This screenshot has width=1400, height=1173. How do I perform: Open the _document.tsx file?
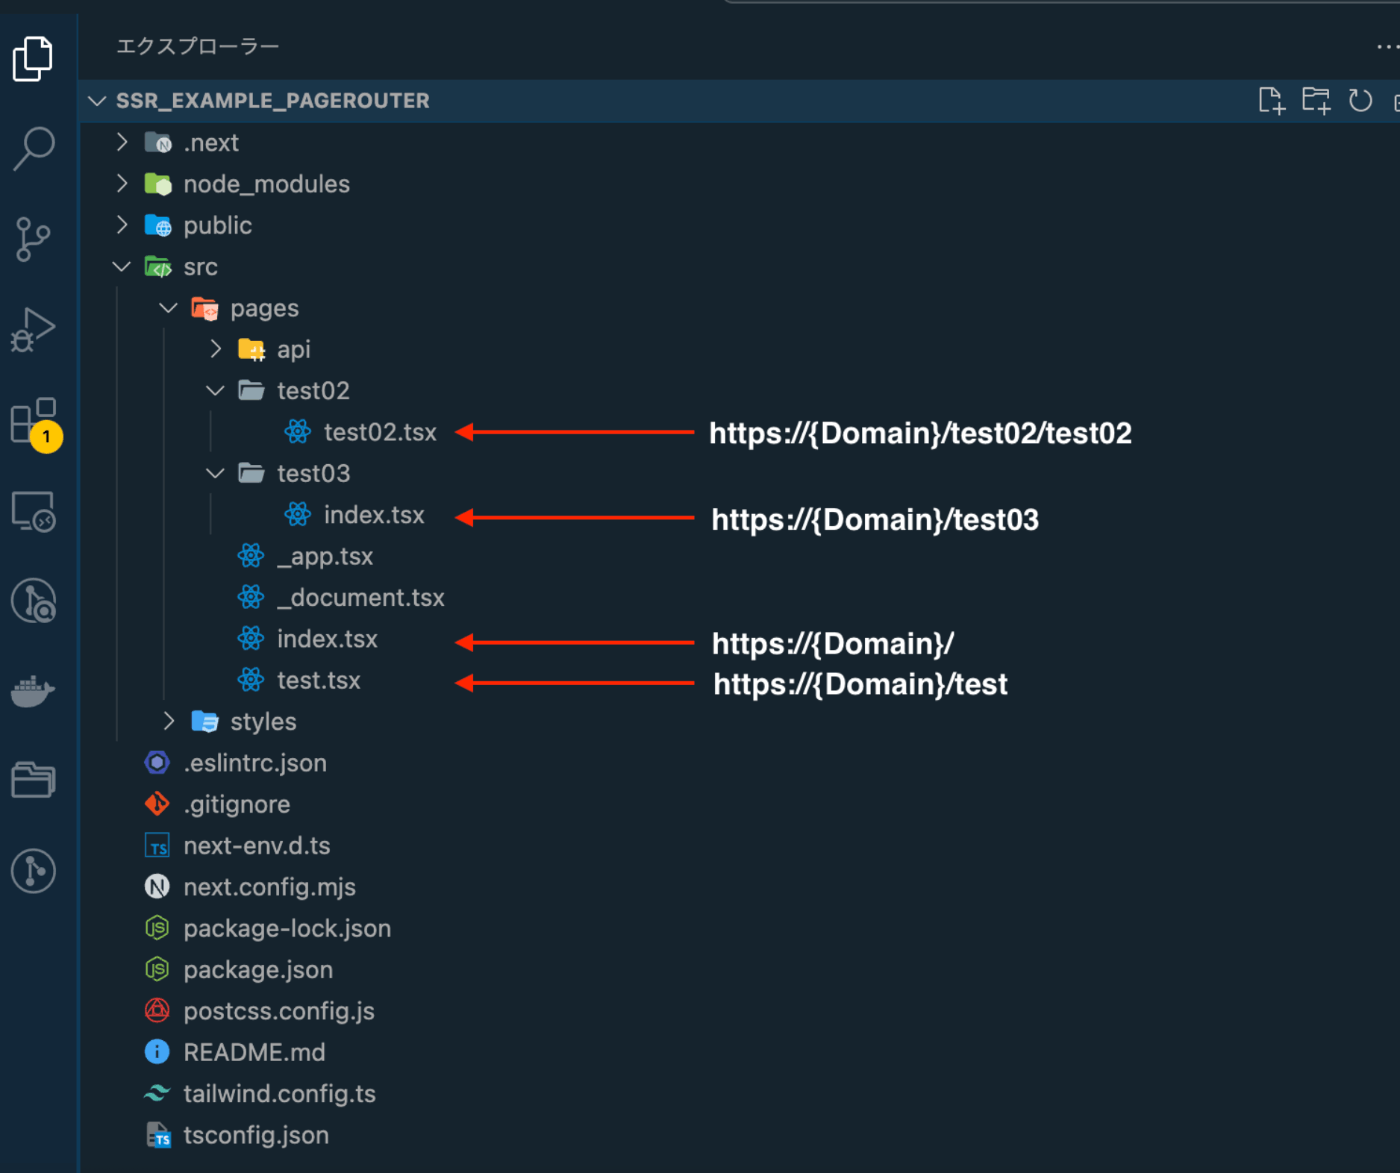pyautogui.click(x=360, y=597)
